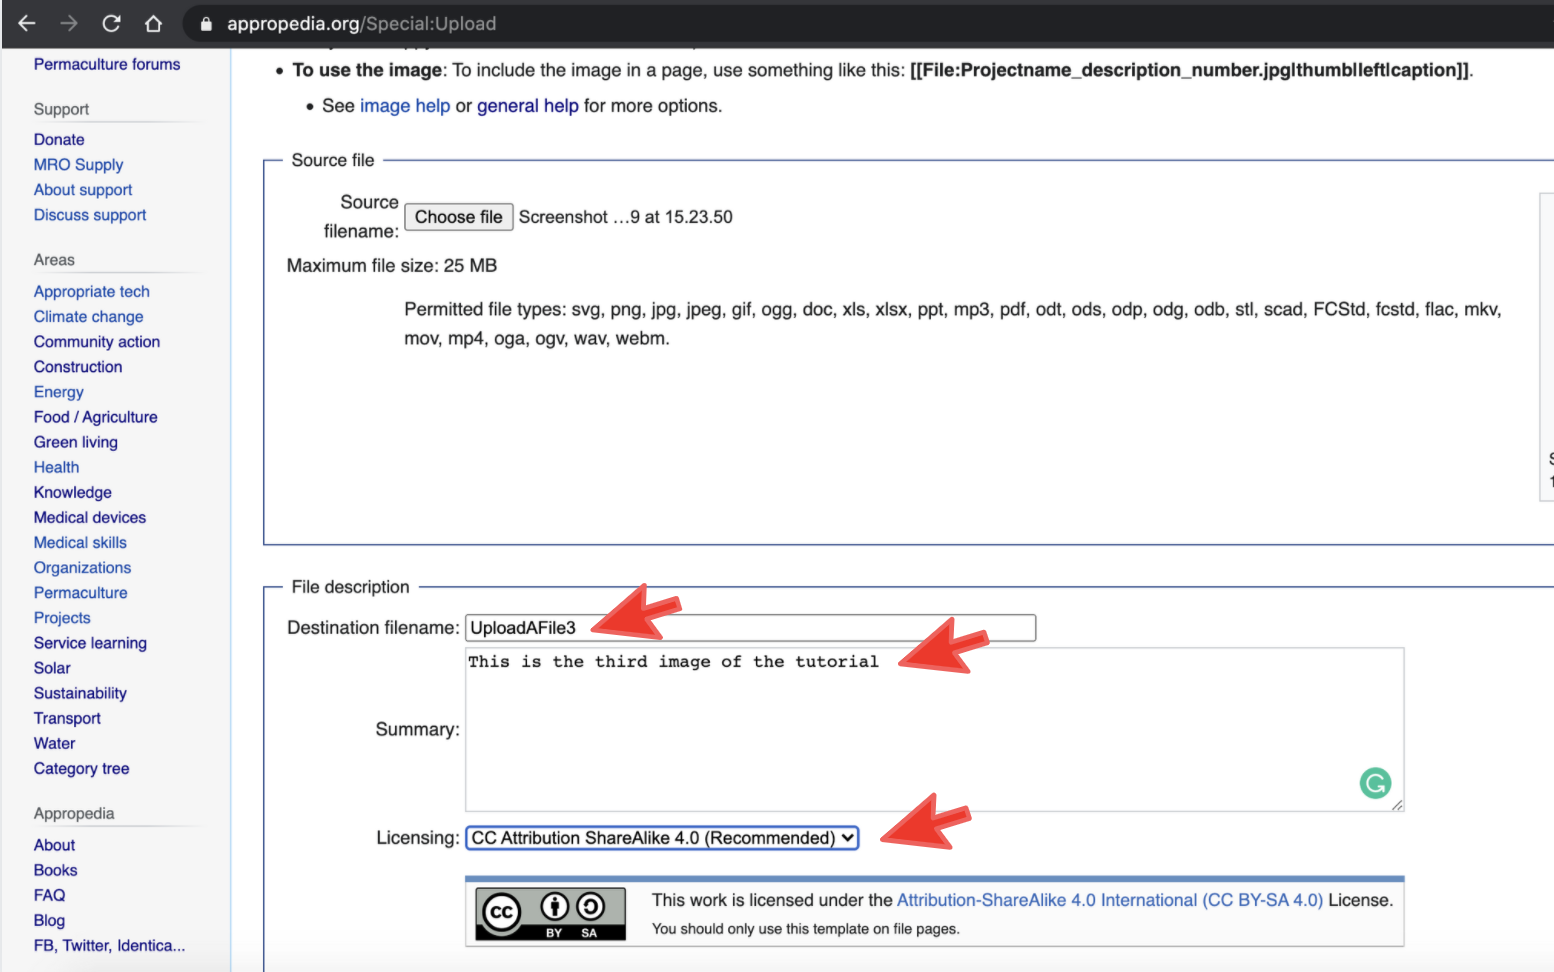Click the browser forward arrow

[x=69, y=23]
